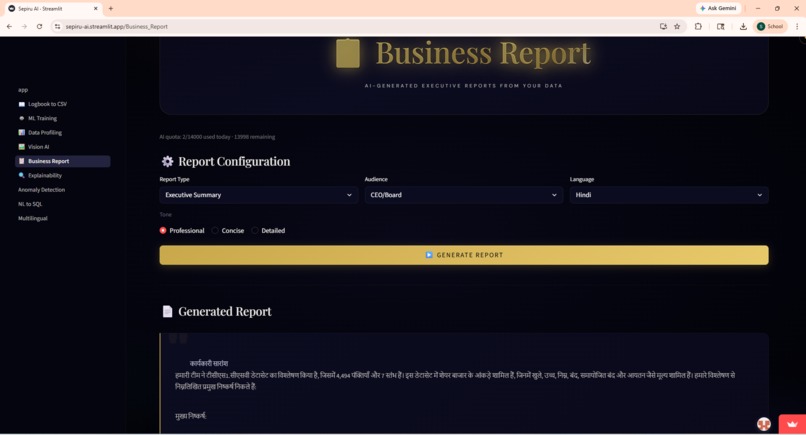Screen dimensions: 806x435
Task: Click the AI quota text line
Action: pos(217,137)
